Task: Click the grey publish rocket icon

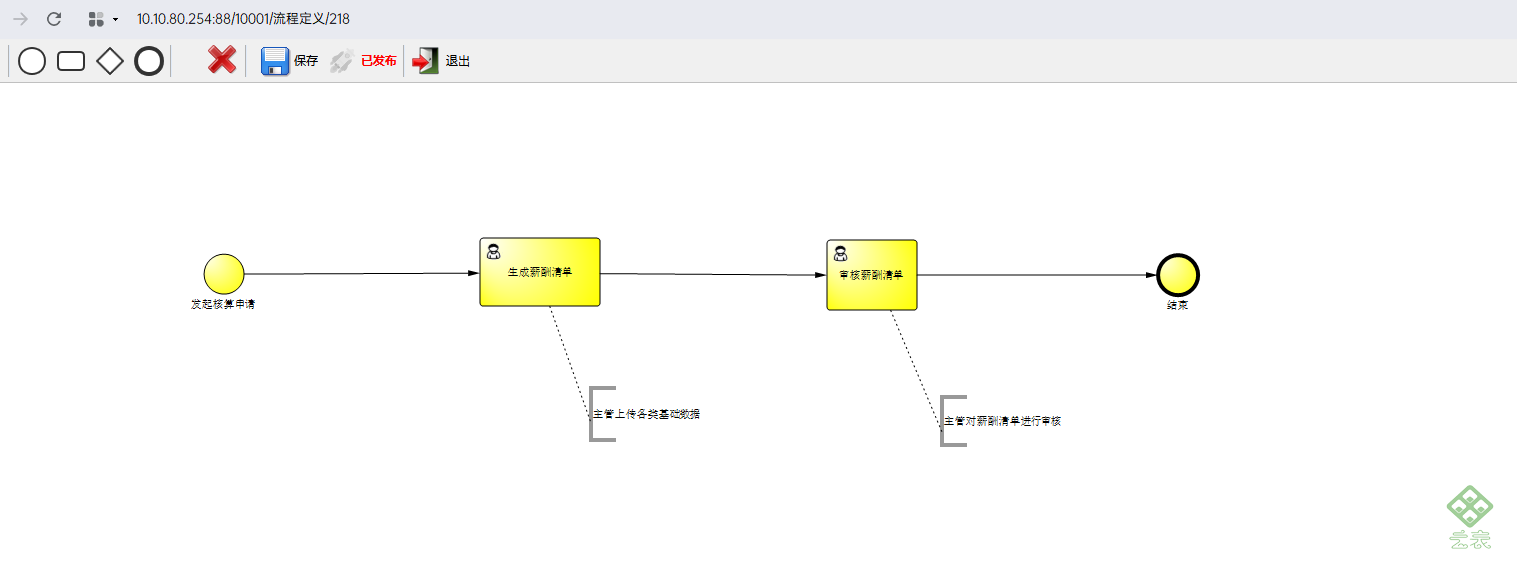Action: pyautogui.click(x=342, y=61)
